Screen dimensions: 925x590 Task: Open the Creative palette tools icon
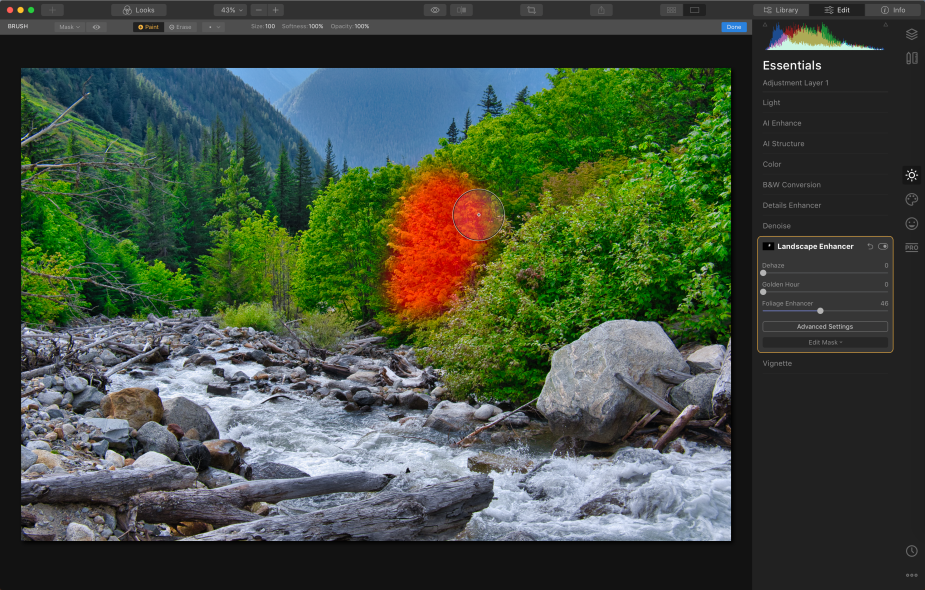(x=911, y=199)
